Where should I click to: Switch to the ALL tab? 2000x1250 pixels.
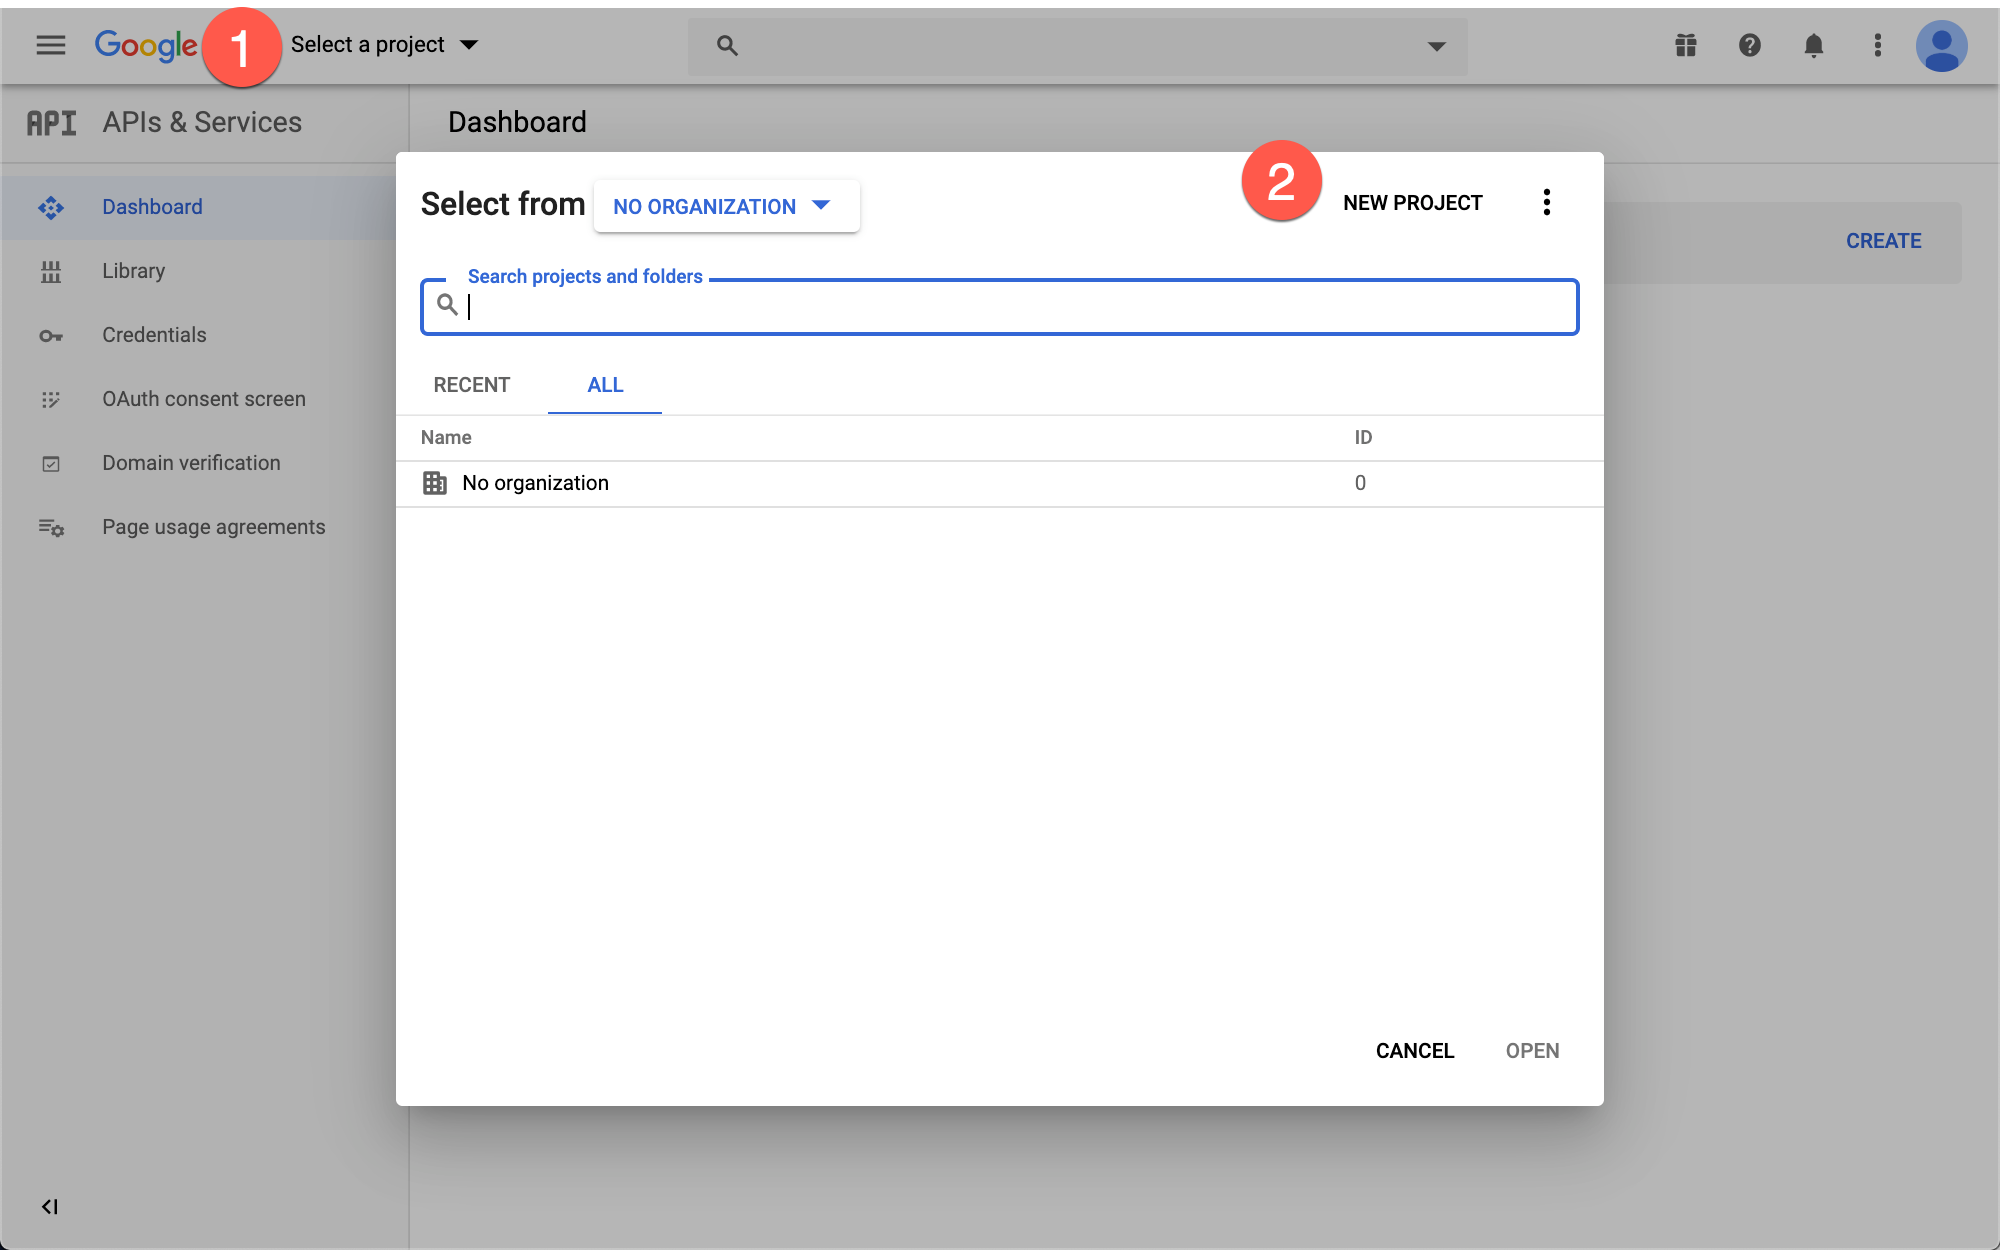point(605,385)
